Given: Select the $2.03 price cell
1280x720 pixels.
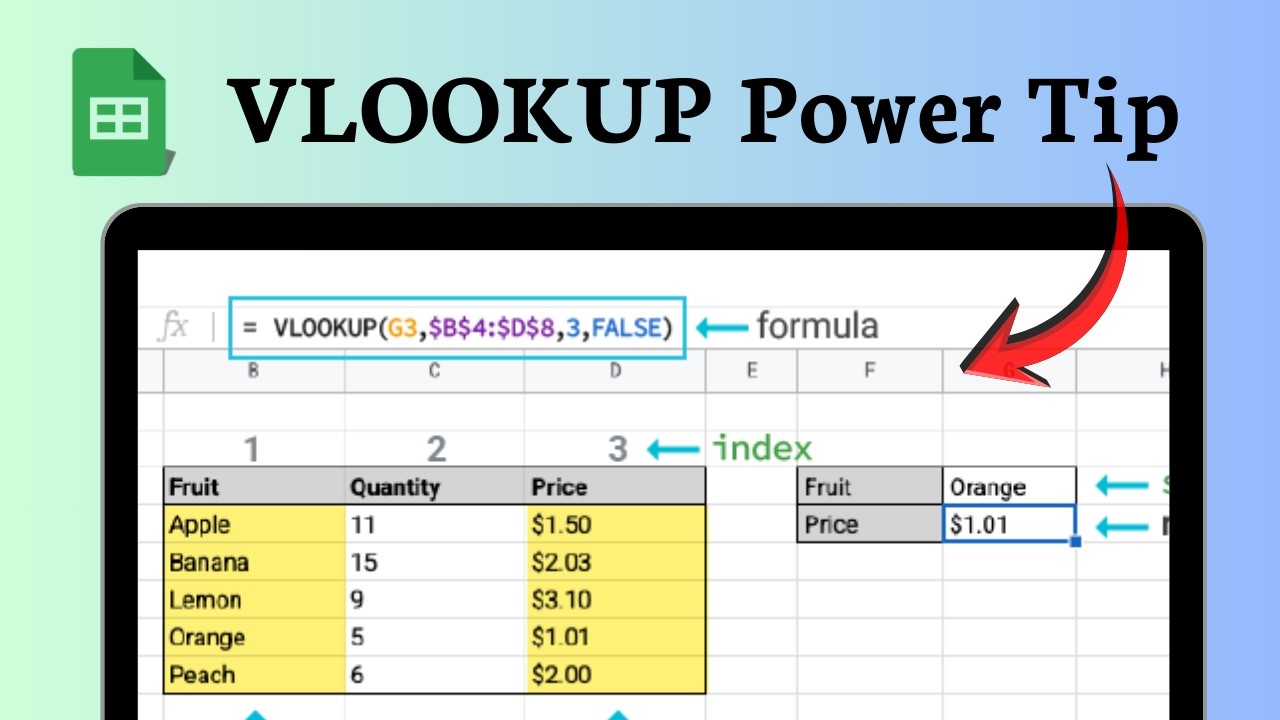Looking at the screenshot, I should point(615,562).
